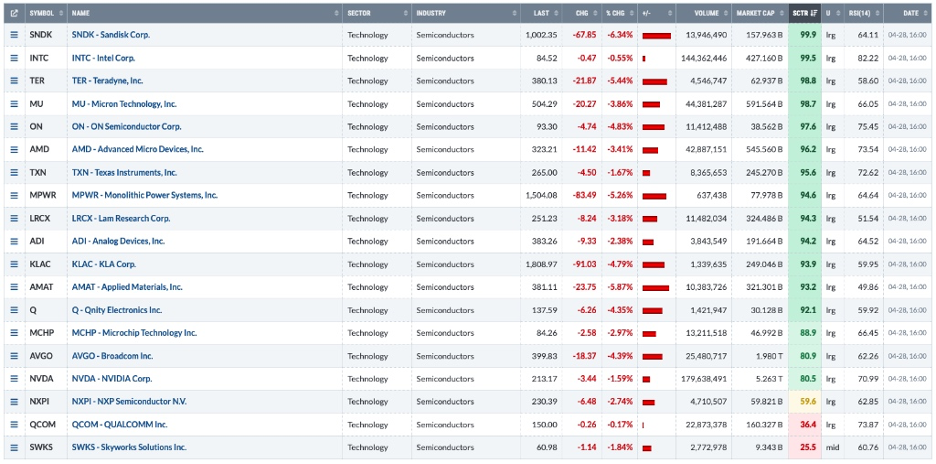This screenshot has height=464, width=936.
Task: Open the SNDK - Sandisk Corp. link
Action: [x=110, y=35]
